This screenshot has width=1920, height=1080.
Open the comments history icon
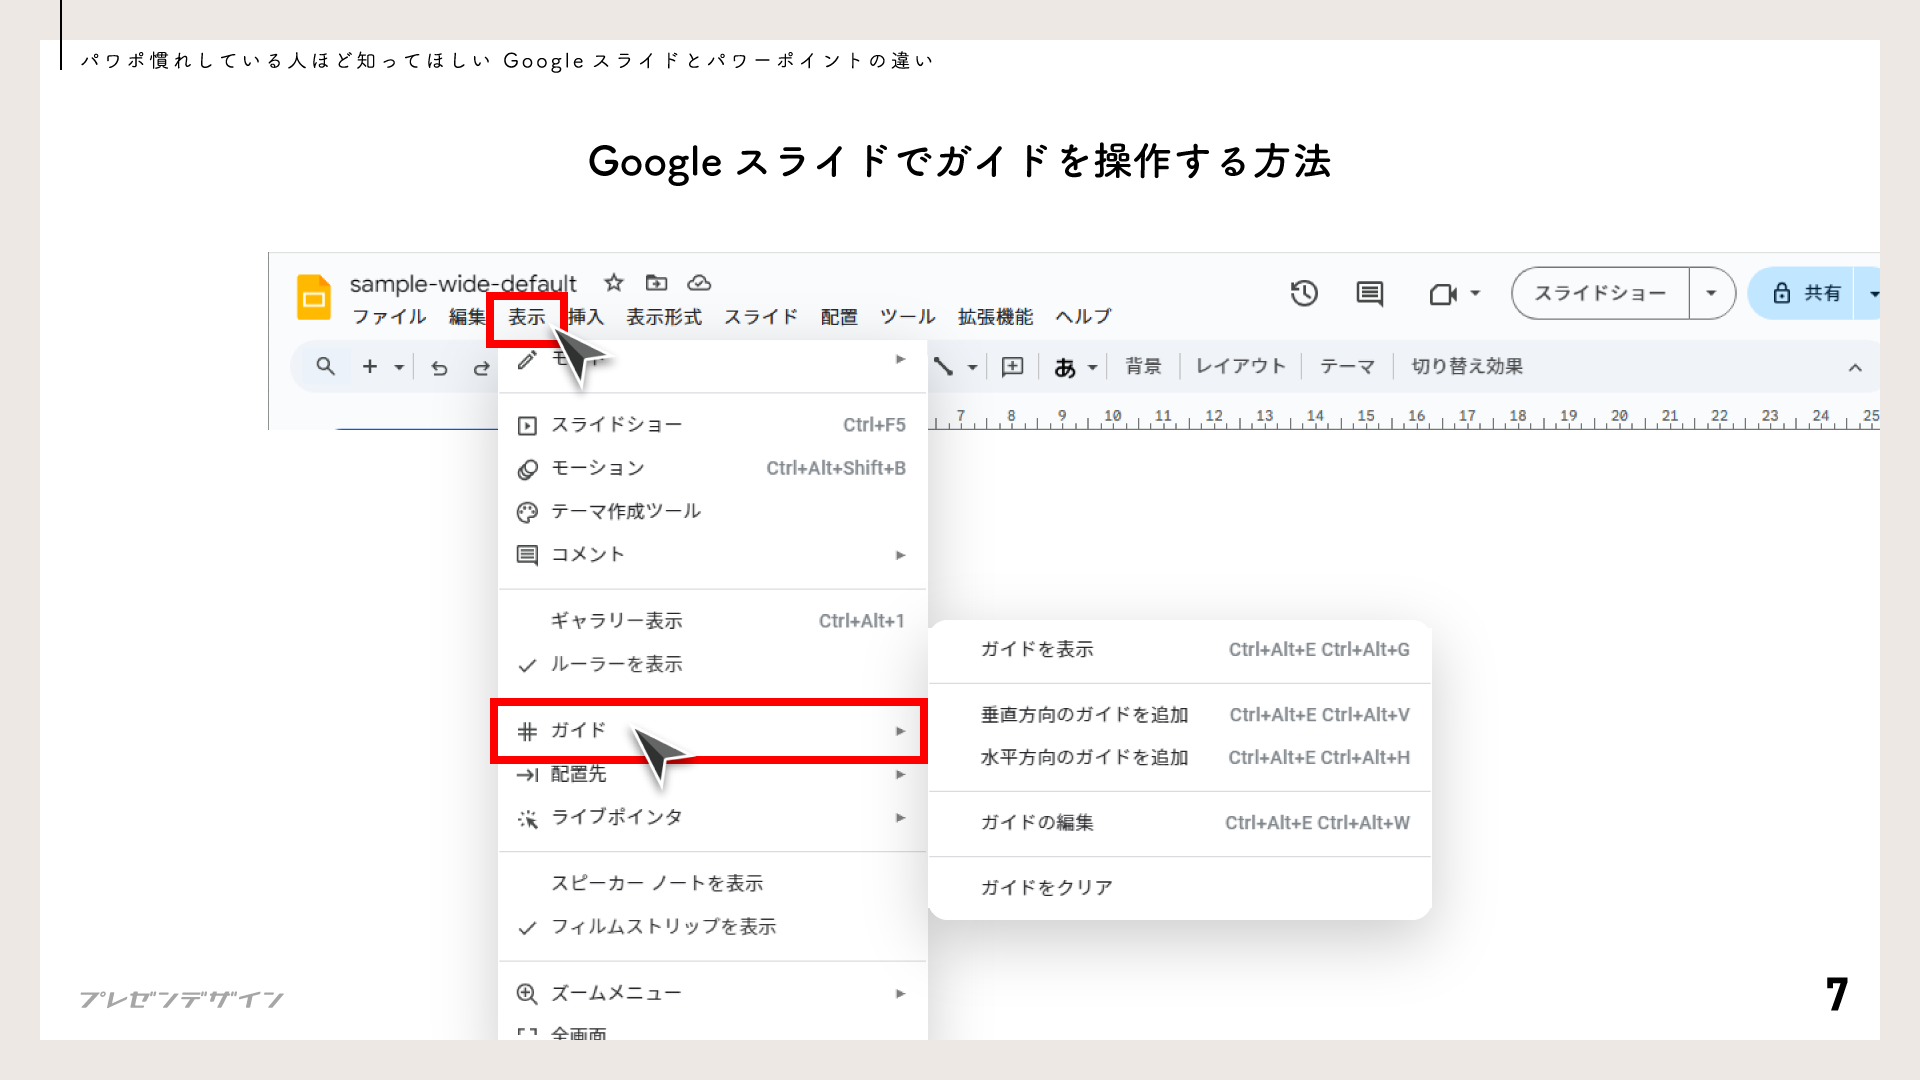1370,294
